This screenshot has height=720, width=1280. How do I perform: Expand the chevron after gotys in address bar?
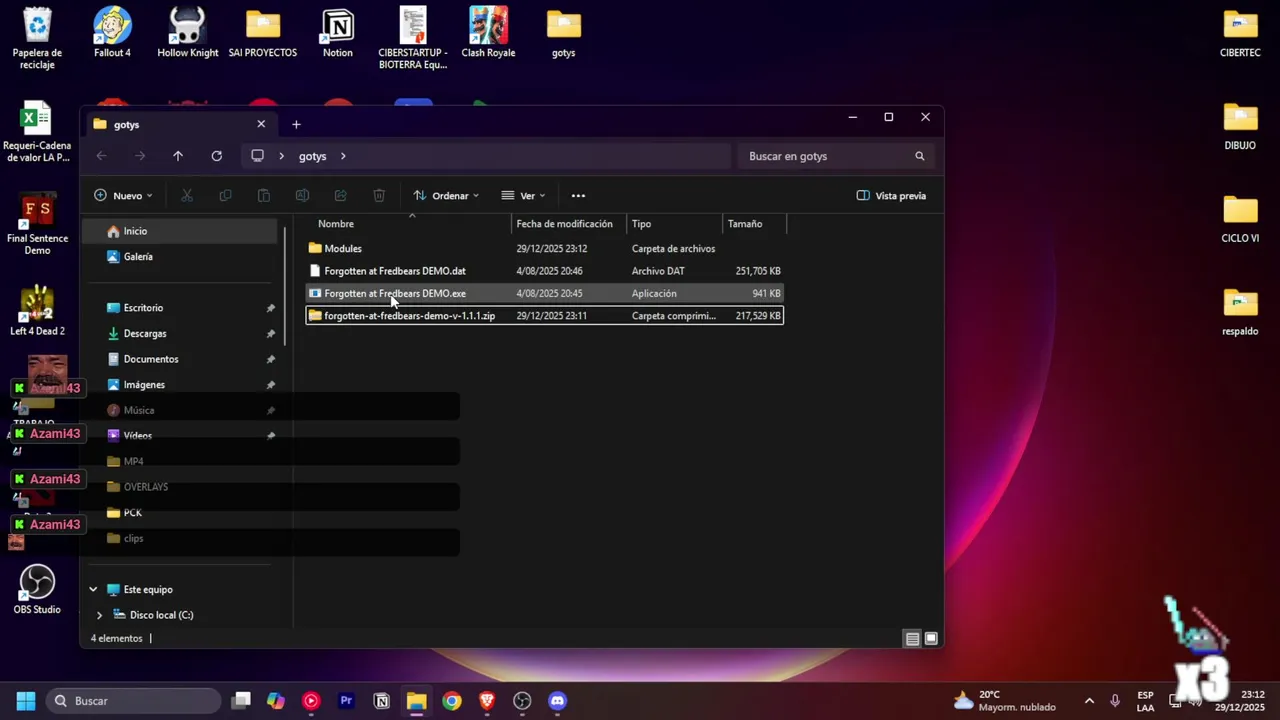pos(343,156)
